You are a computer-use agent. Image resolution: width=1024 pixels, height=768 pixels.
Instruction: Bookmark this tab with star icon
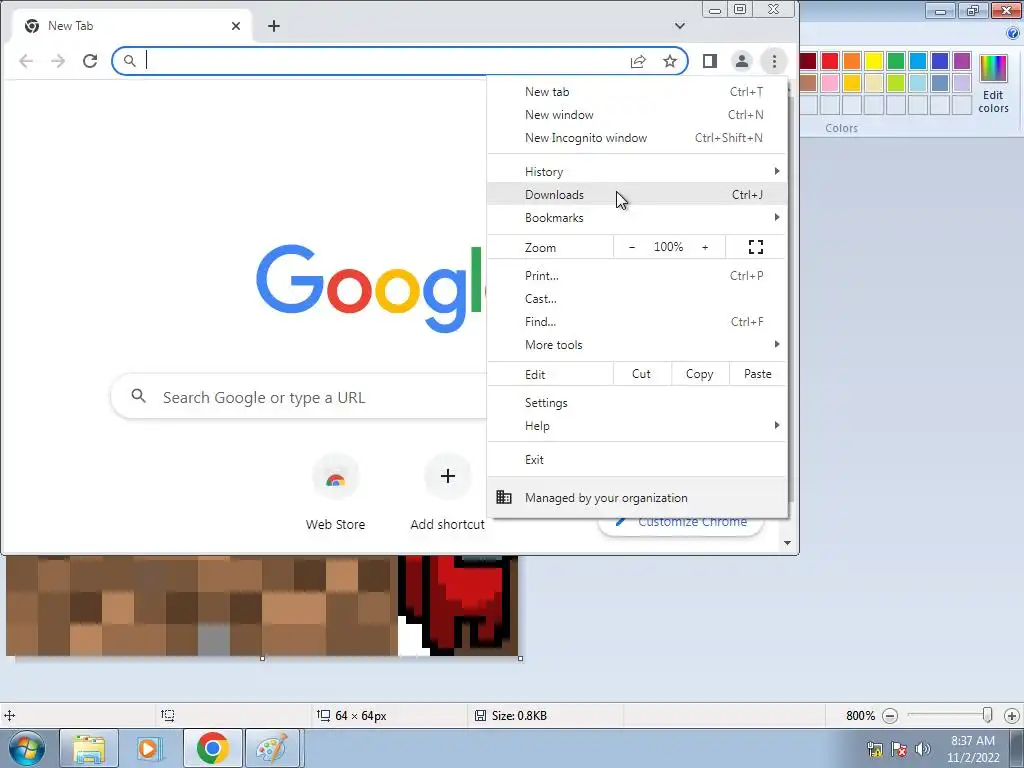(670, 61)
